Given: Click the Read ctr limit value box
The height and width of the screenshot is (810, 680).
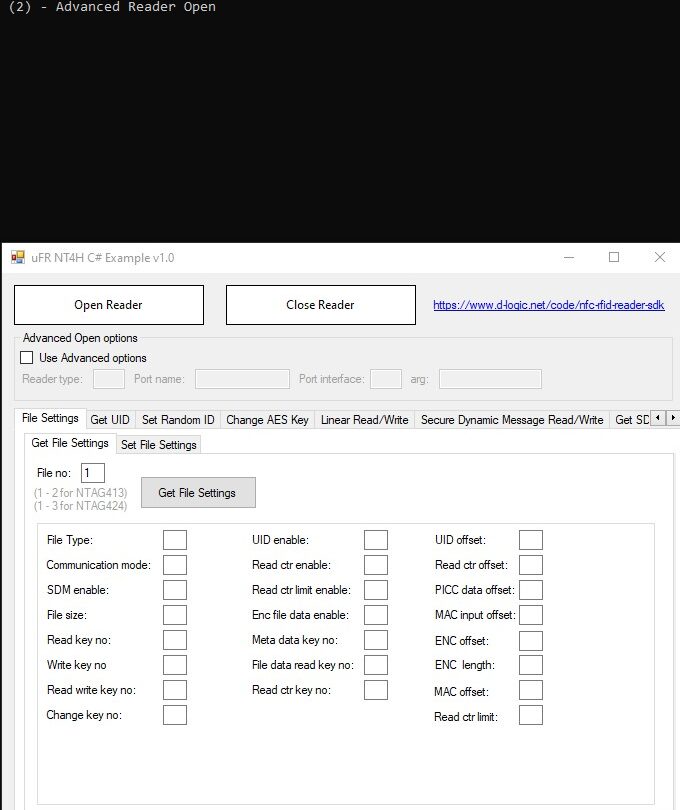Looking at the screenshot, I should 531,716.
